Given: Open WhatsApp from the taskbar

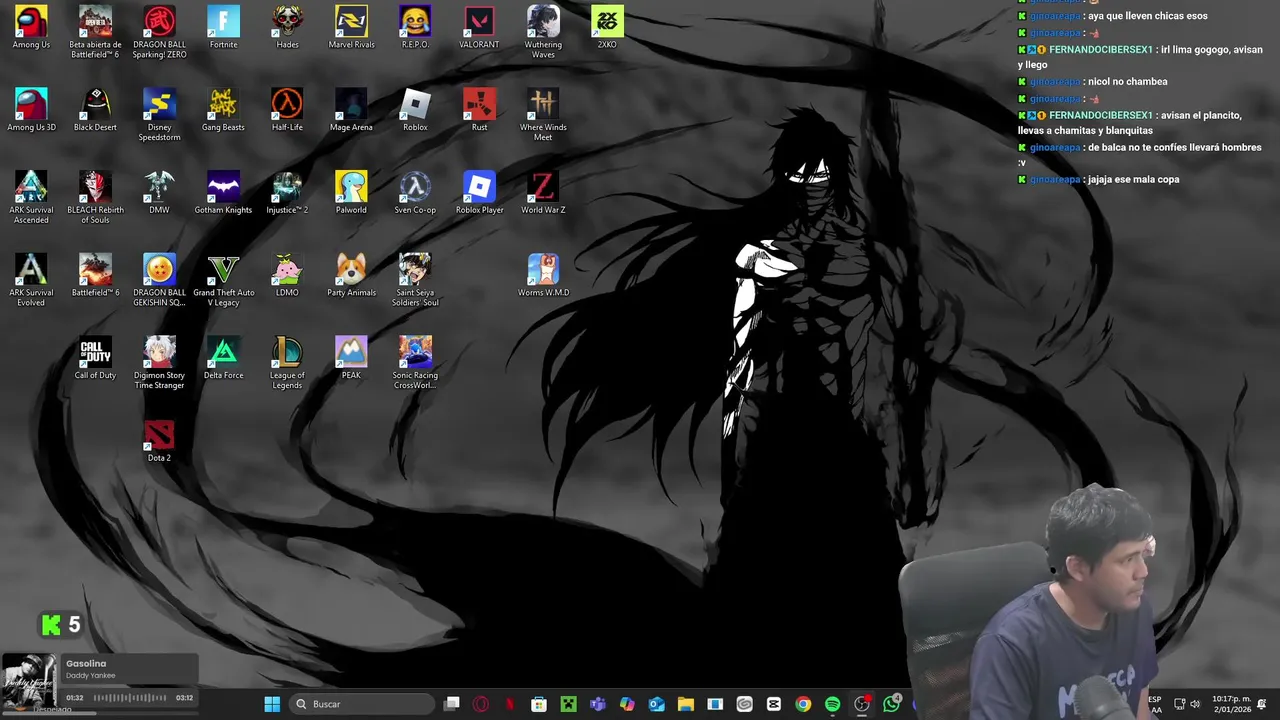Looking at the screenshot, I should click(891, 704).
